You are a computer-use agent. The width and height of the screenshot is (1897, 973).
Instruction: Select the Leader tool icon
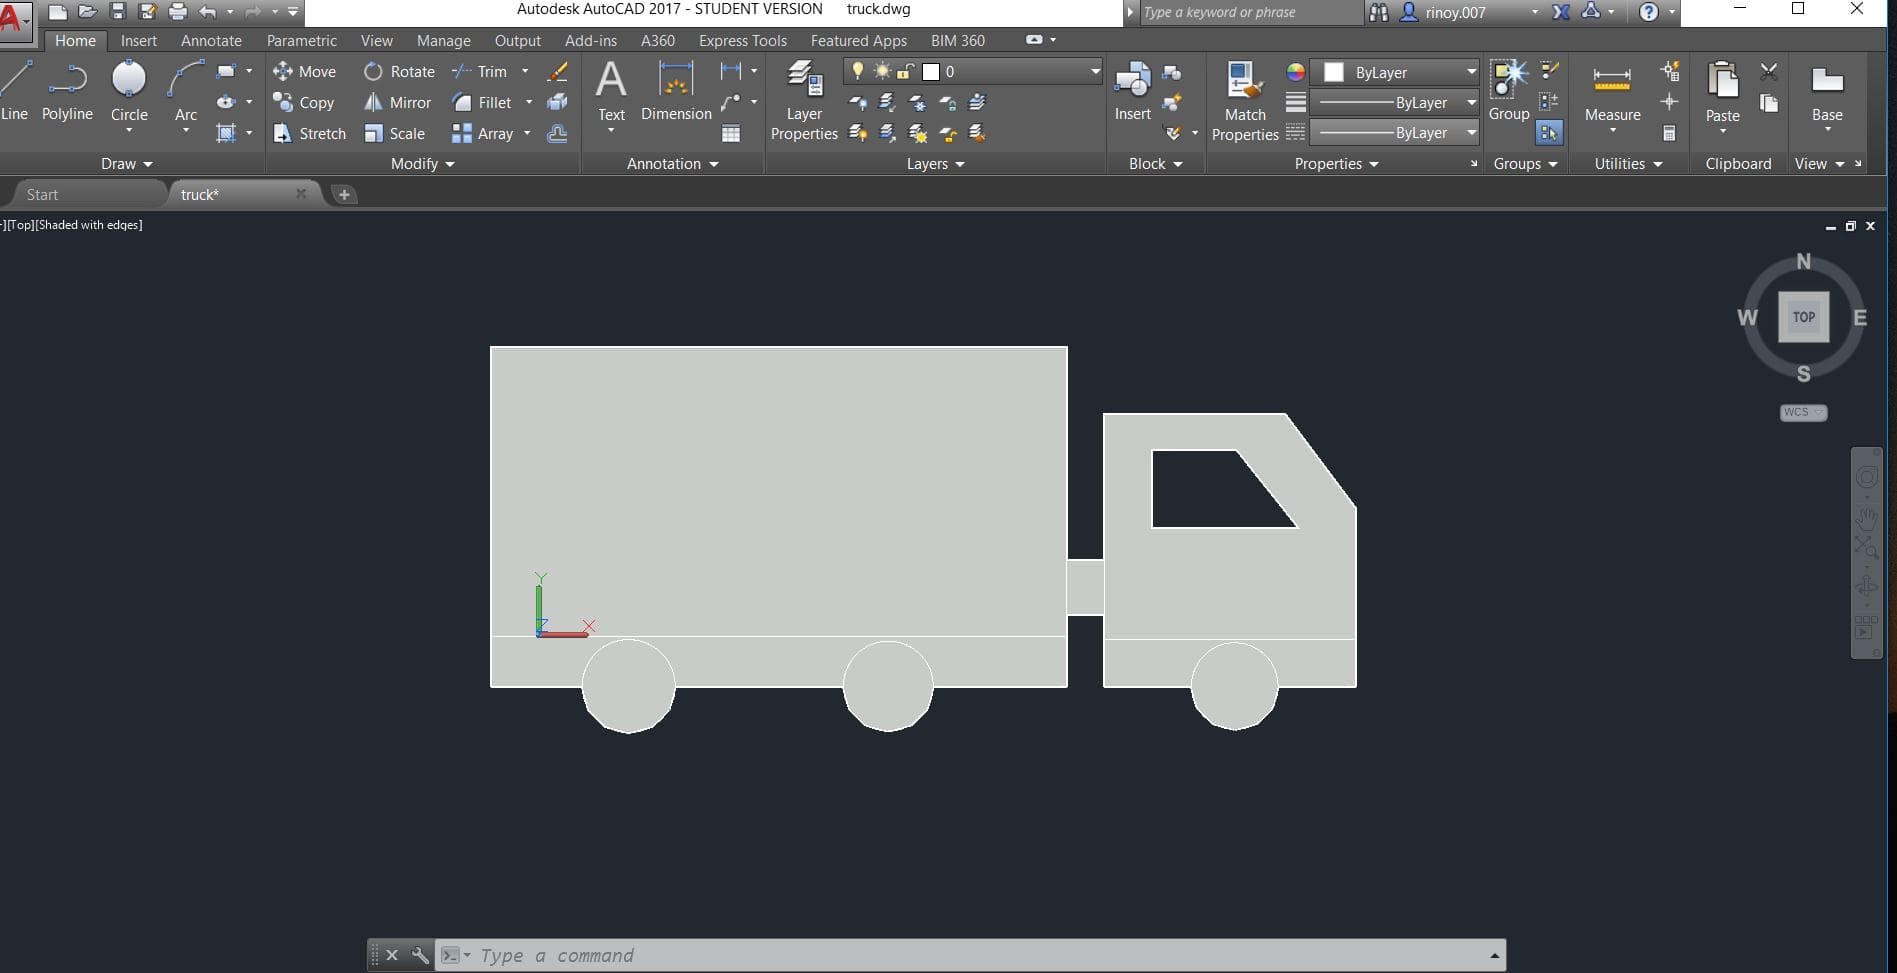(731, 102)
